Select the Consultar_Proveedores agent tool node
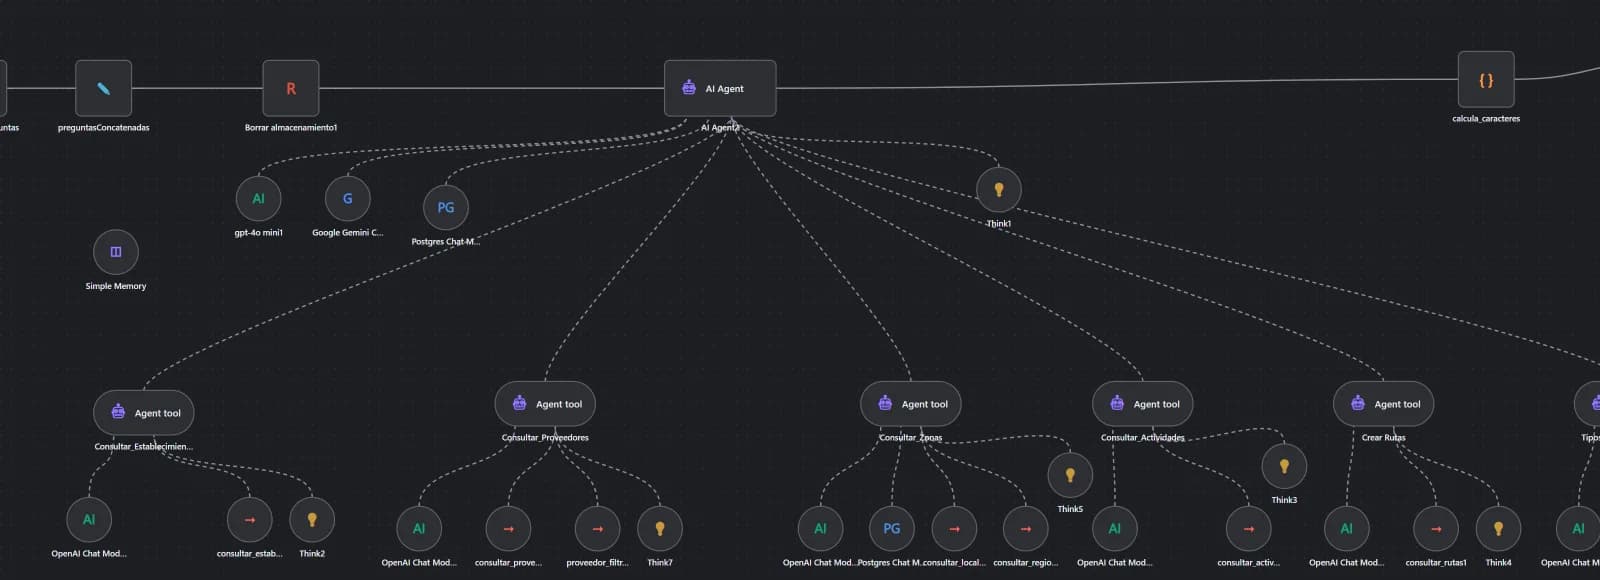 [x=545, y=404]
